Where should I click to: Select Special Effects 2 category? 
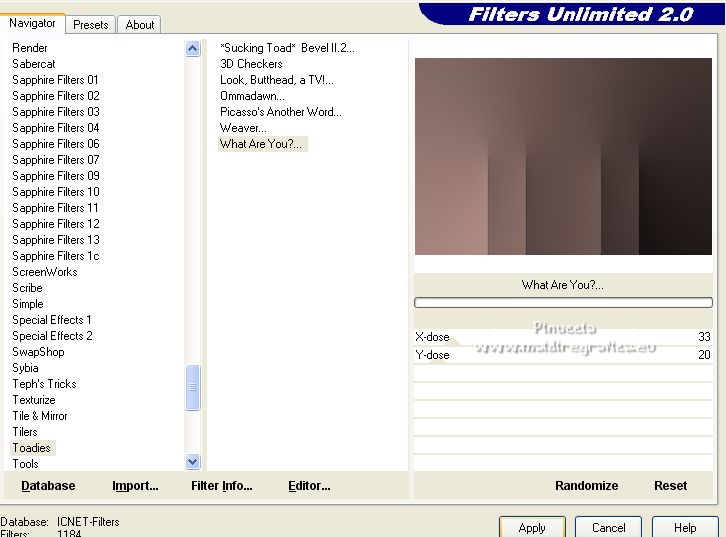pos(52,336)
